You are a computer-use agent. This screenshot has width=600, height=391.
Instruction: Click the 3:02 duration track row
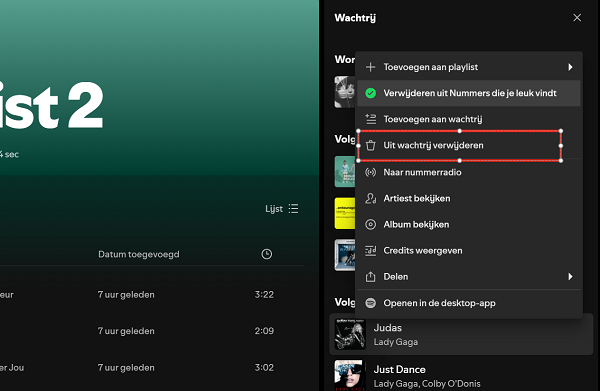[152, 368]
